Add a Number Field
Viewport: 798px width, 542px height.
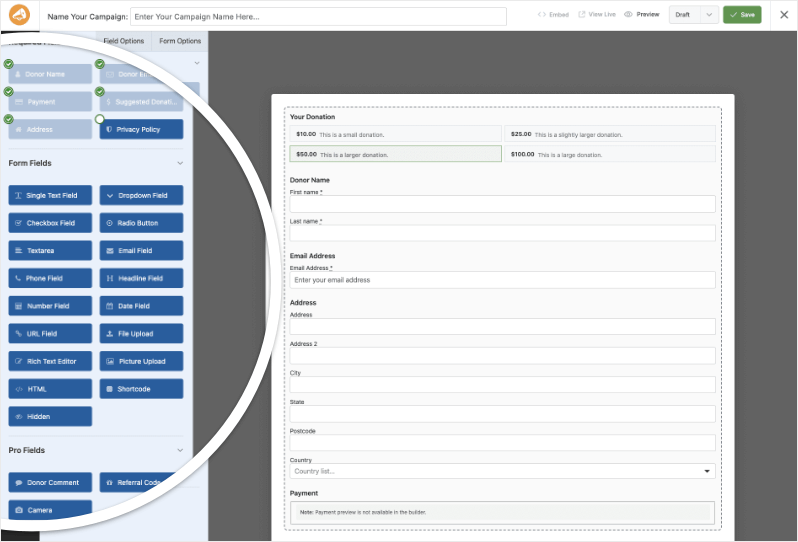pos(50,306)
